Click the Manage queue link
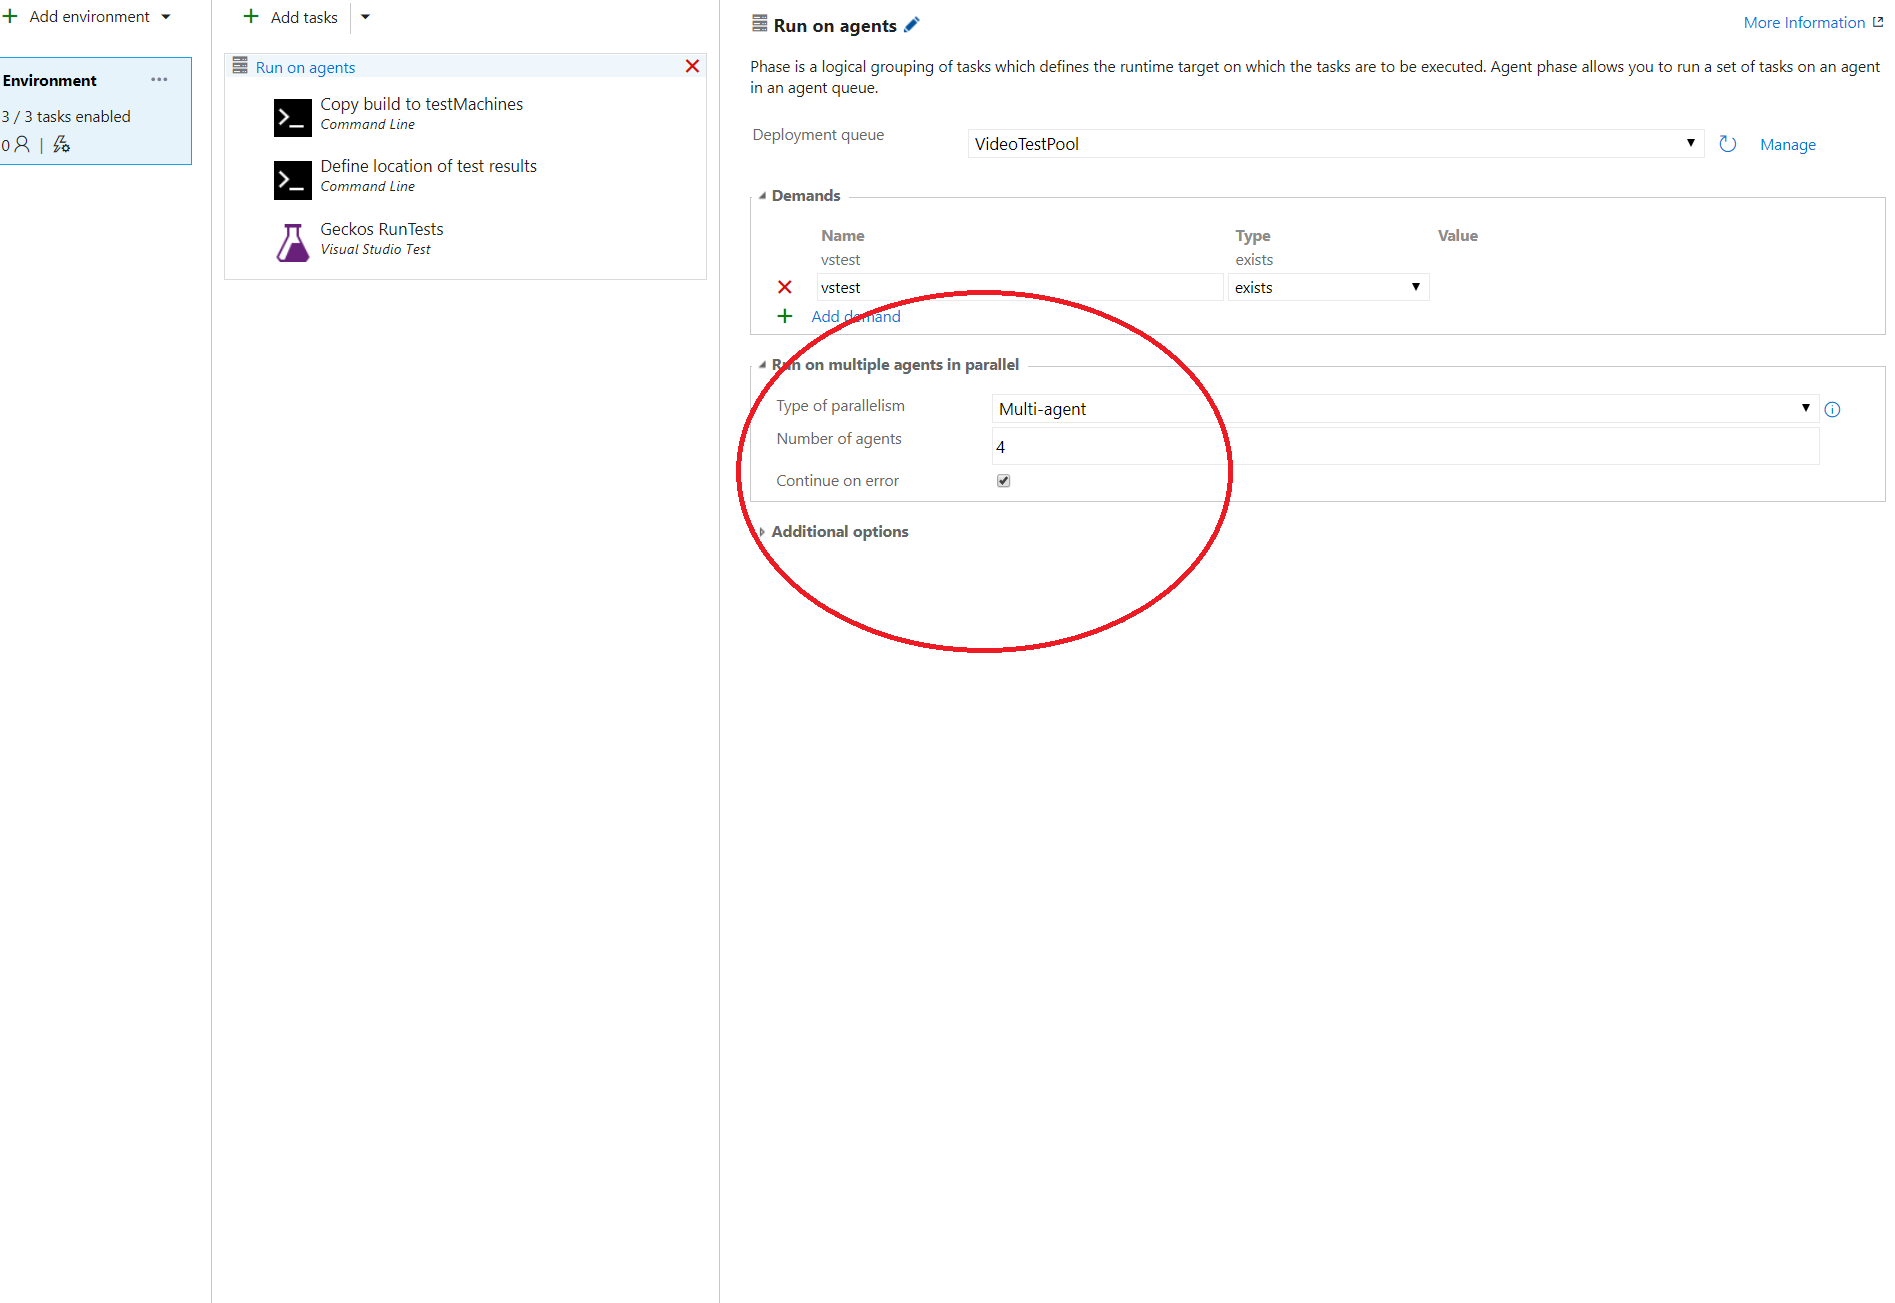This screenshot has width=1895, height=1303. pyautogui.click(x=1788, y=145)
